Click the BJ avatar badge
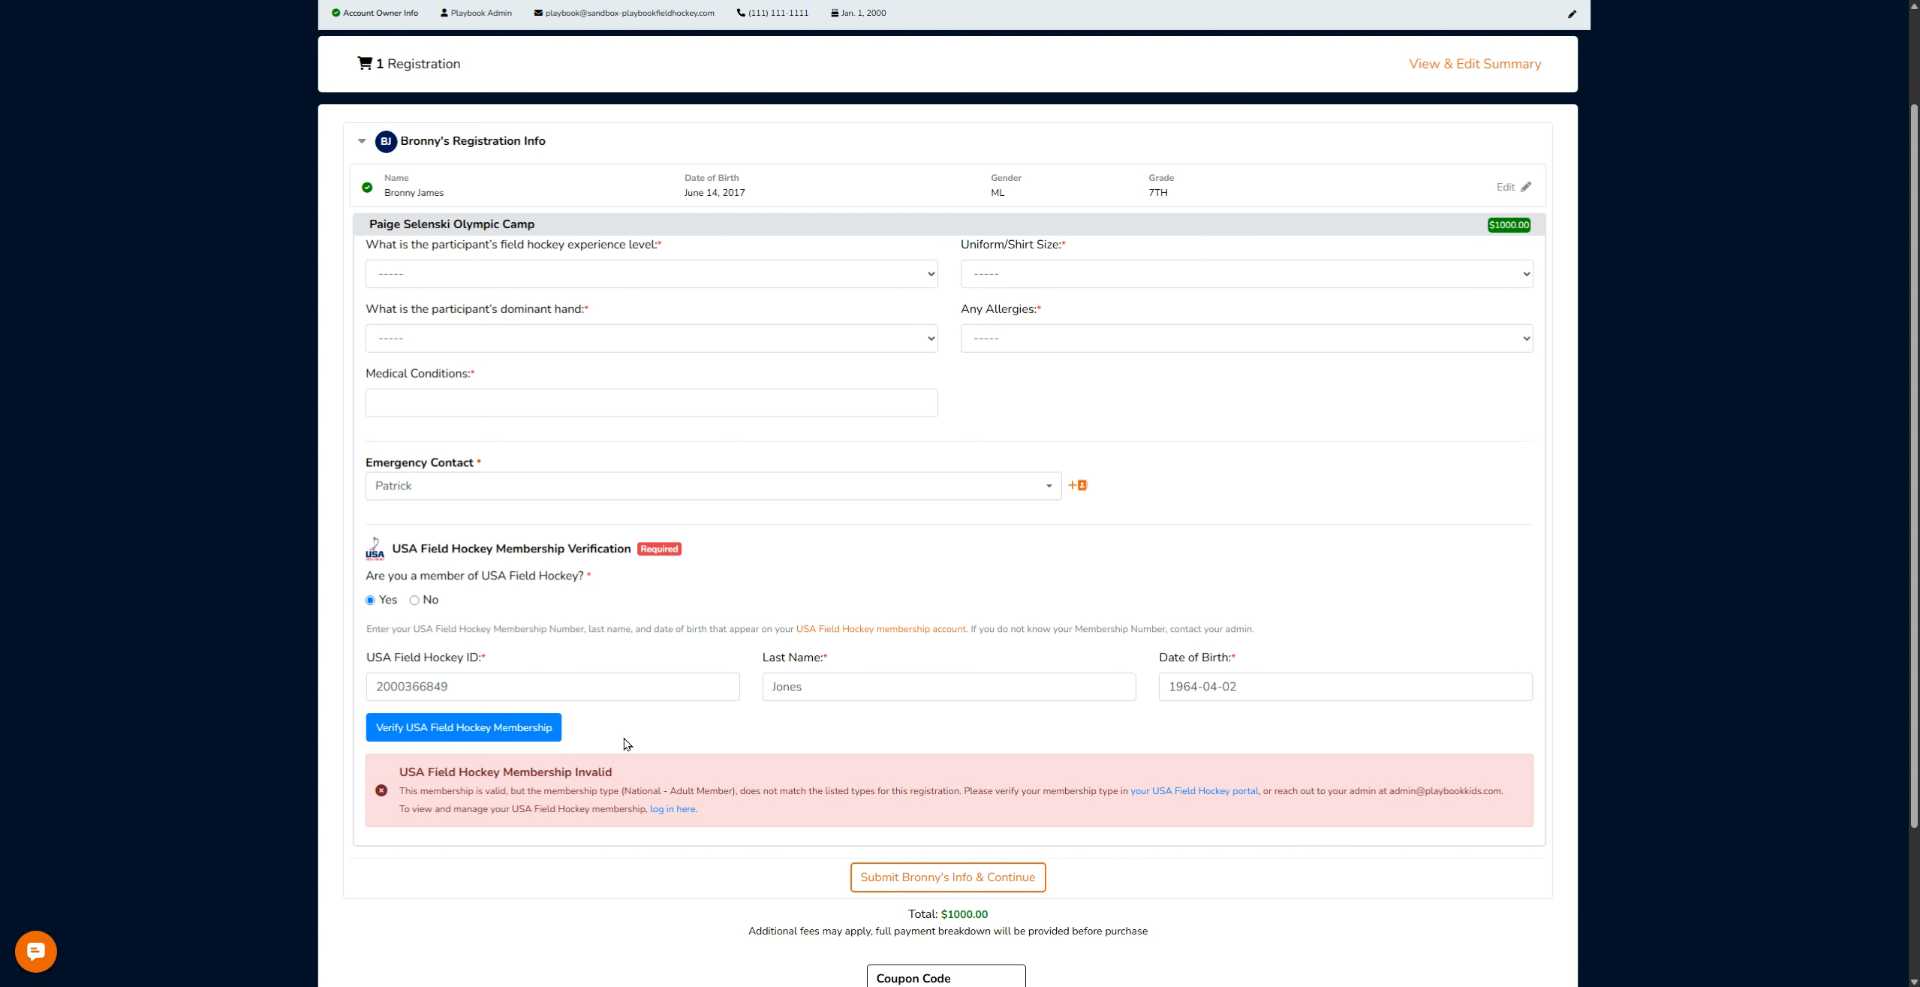The width and height of the screenshot is (1920, 987). (x=386, y=141)
